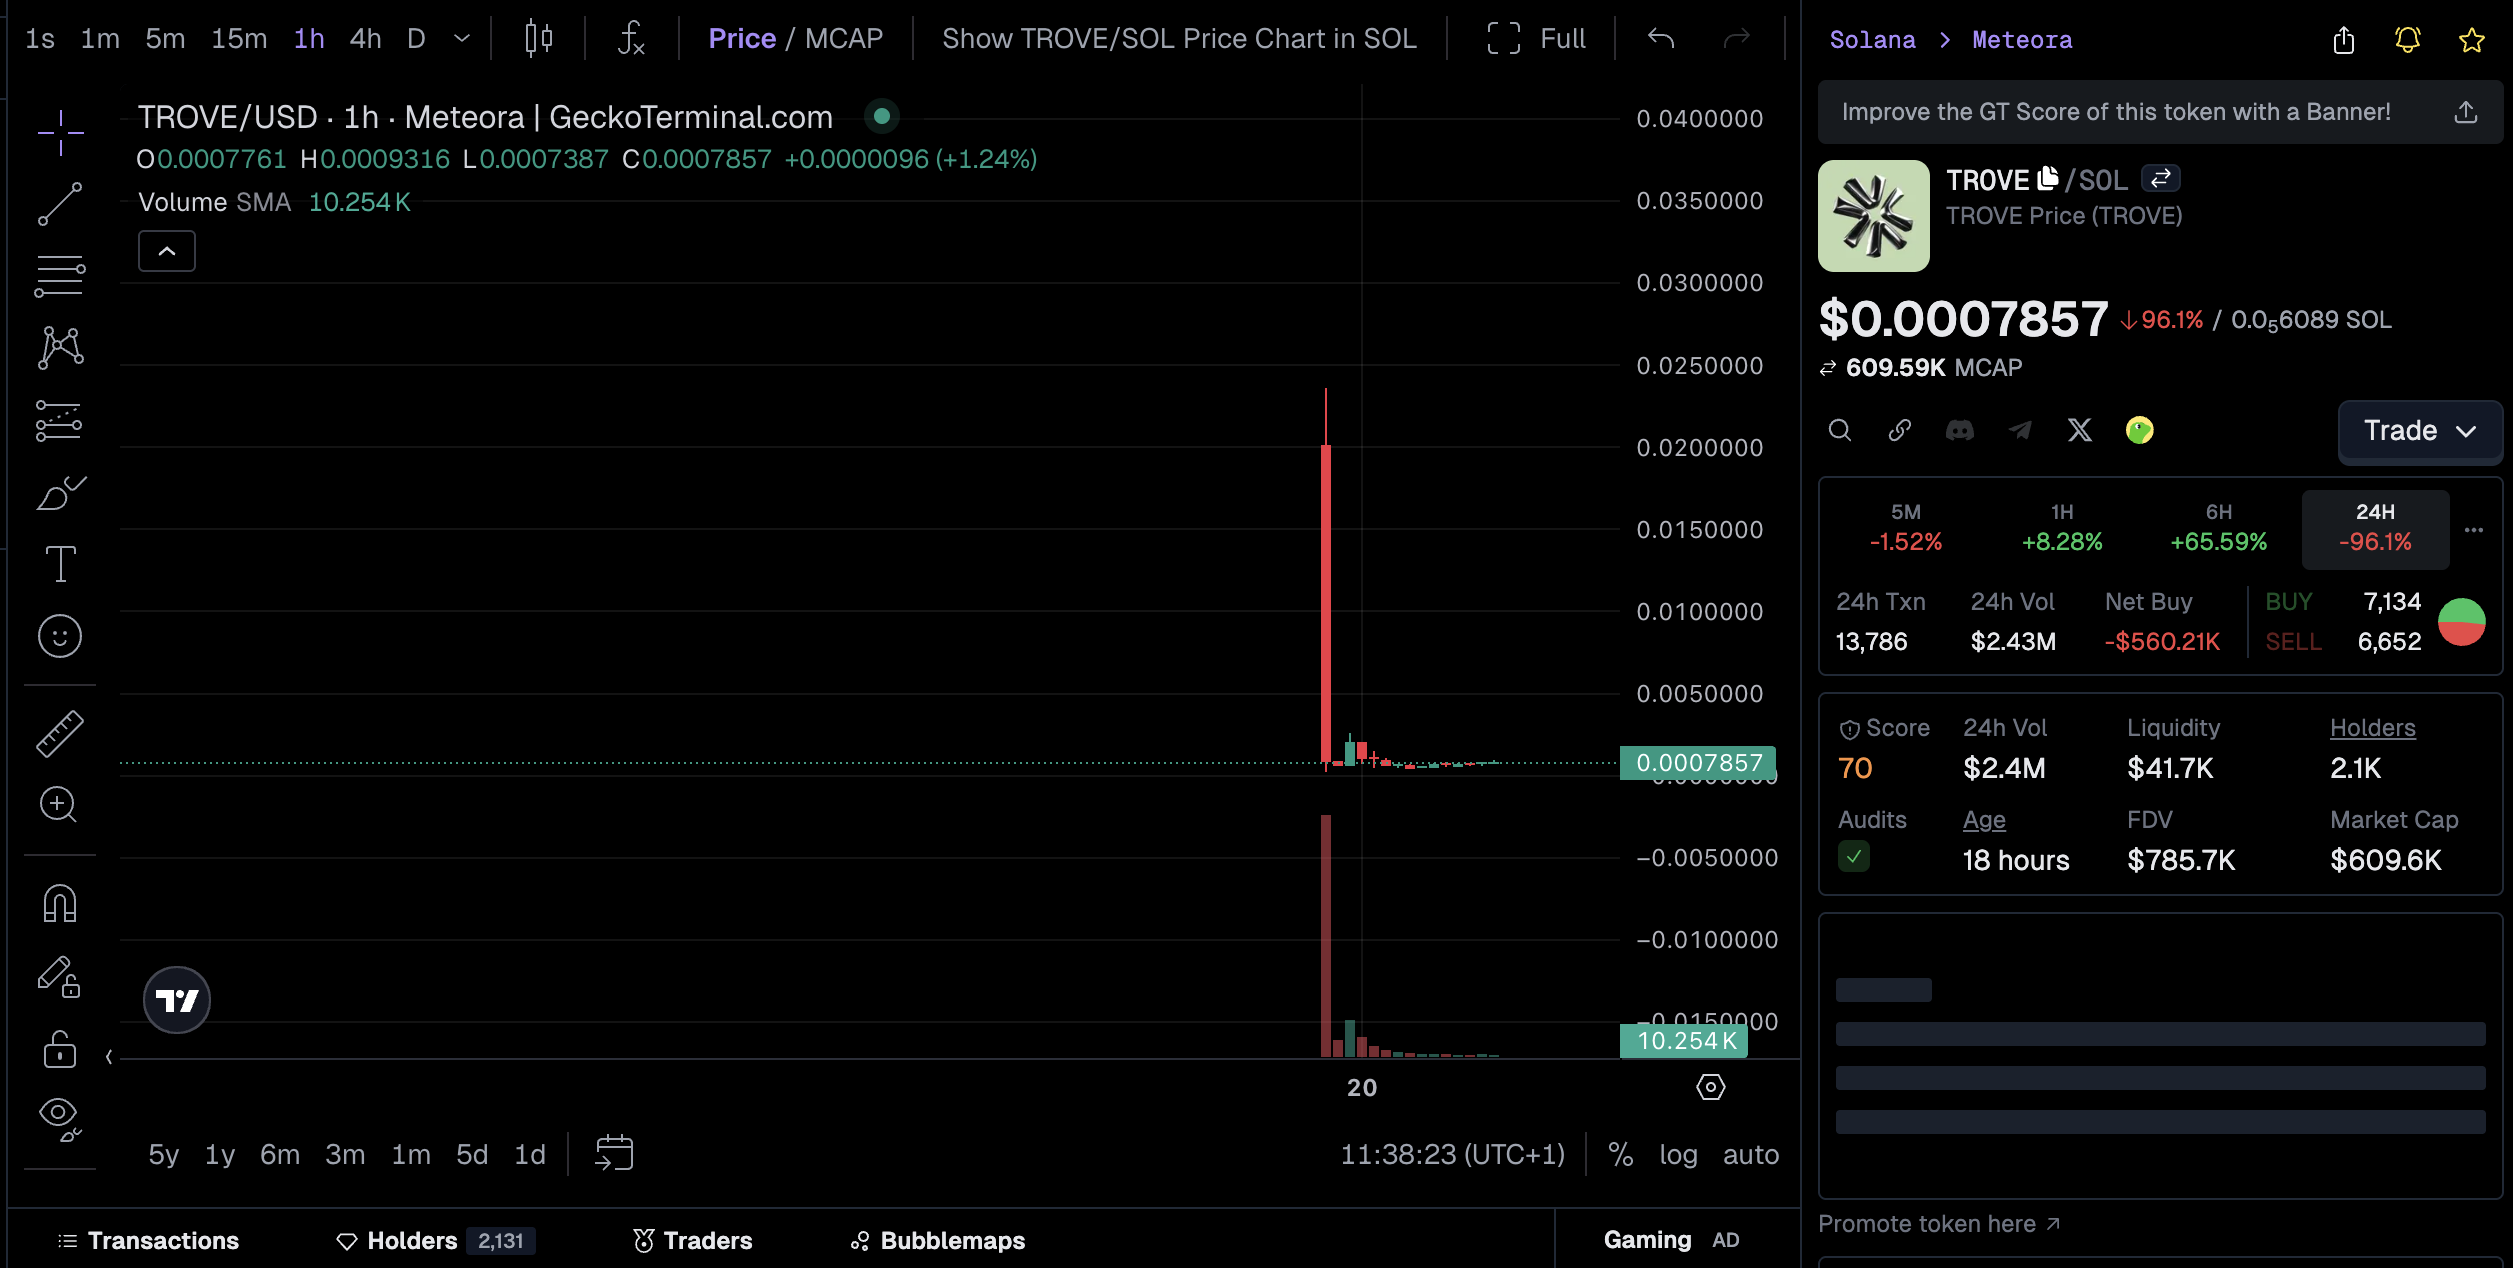Enable log scale on the price axis
The height and width of the screenshot is (1268, 2513).
[x=1678, y=1154]
